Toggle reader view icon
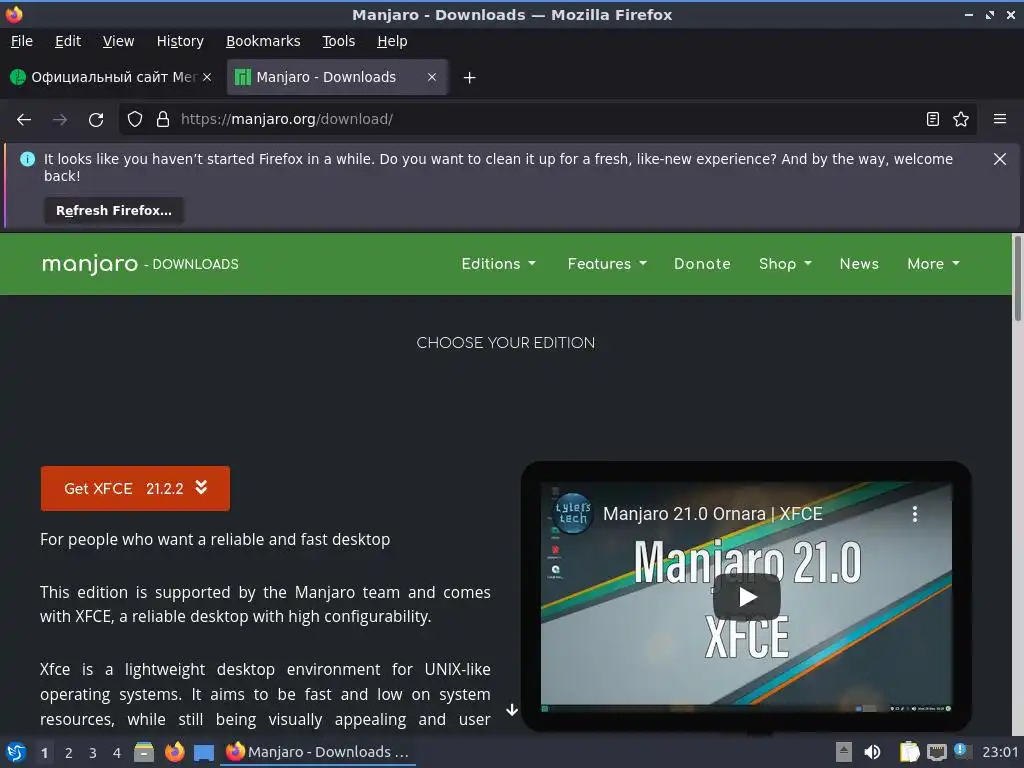 coord(933,119)
